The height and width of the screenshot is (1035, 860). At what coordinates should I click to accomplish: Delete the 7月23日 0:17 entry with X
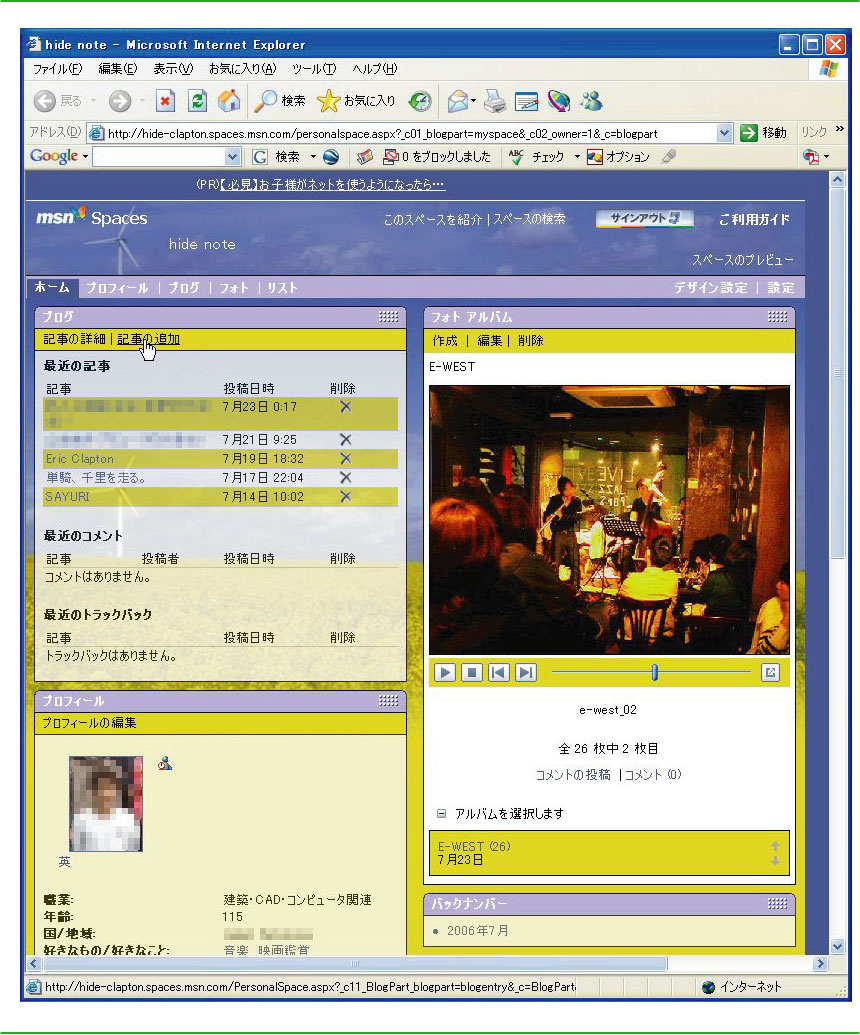(x=345, y=407)
